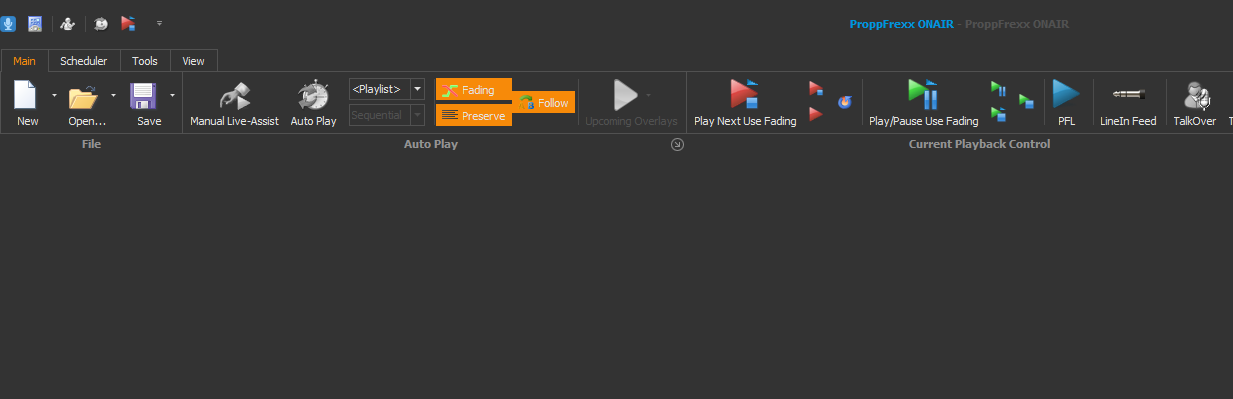Activate TalkOver microphone
The image size is (1233, 399).
1194,104
